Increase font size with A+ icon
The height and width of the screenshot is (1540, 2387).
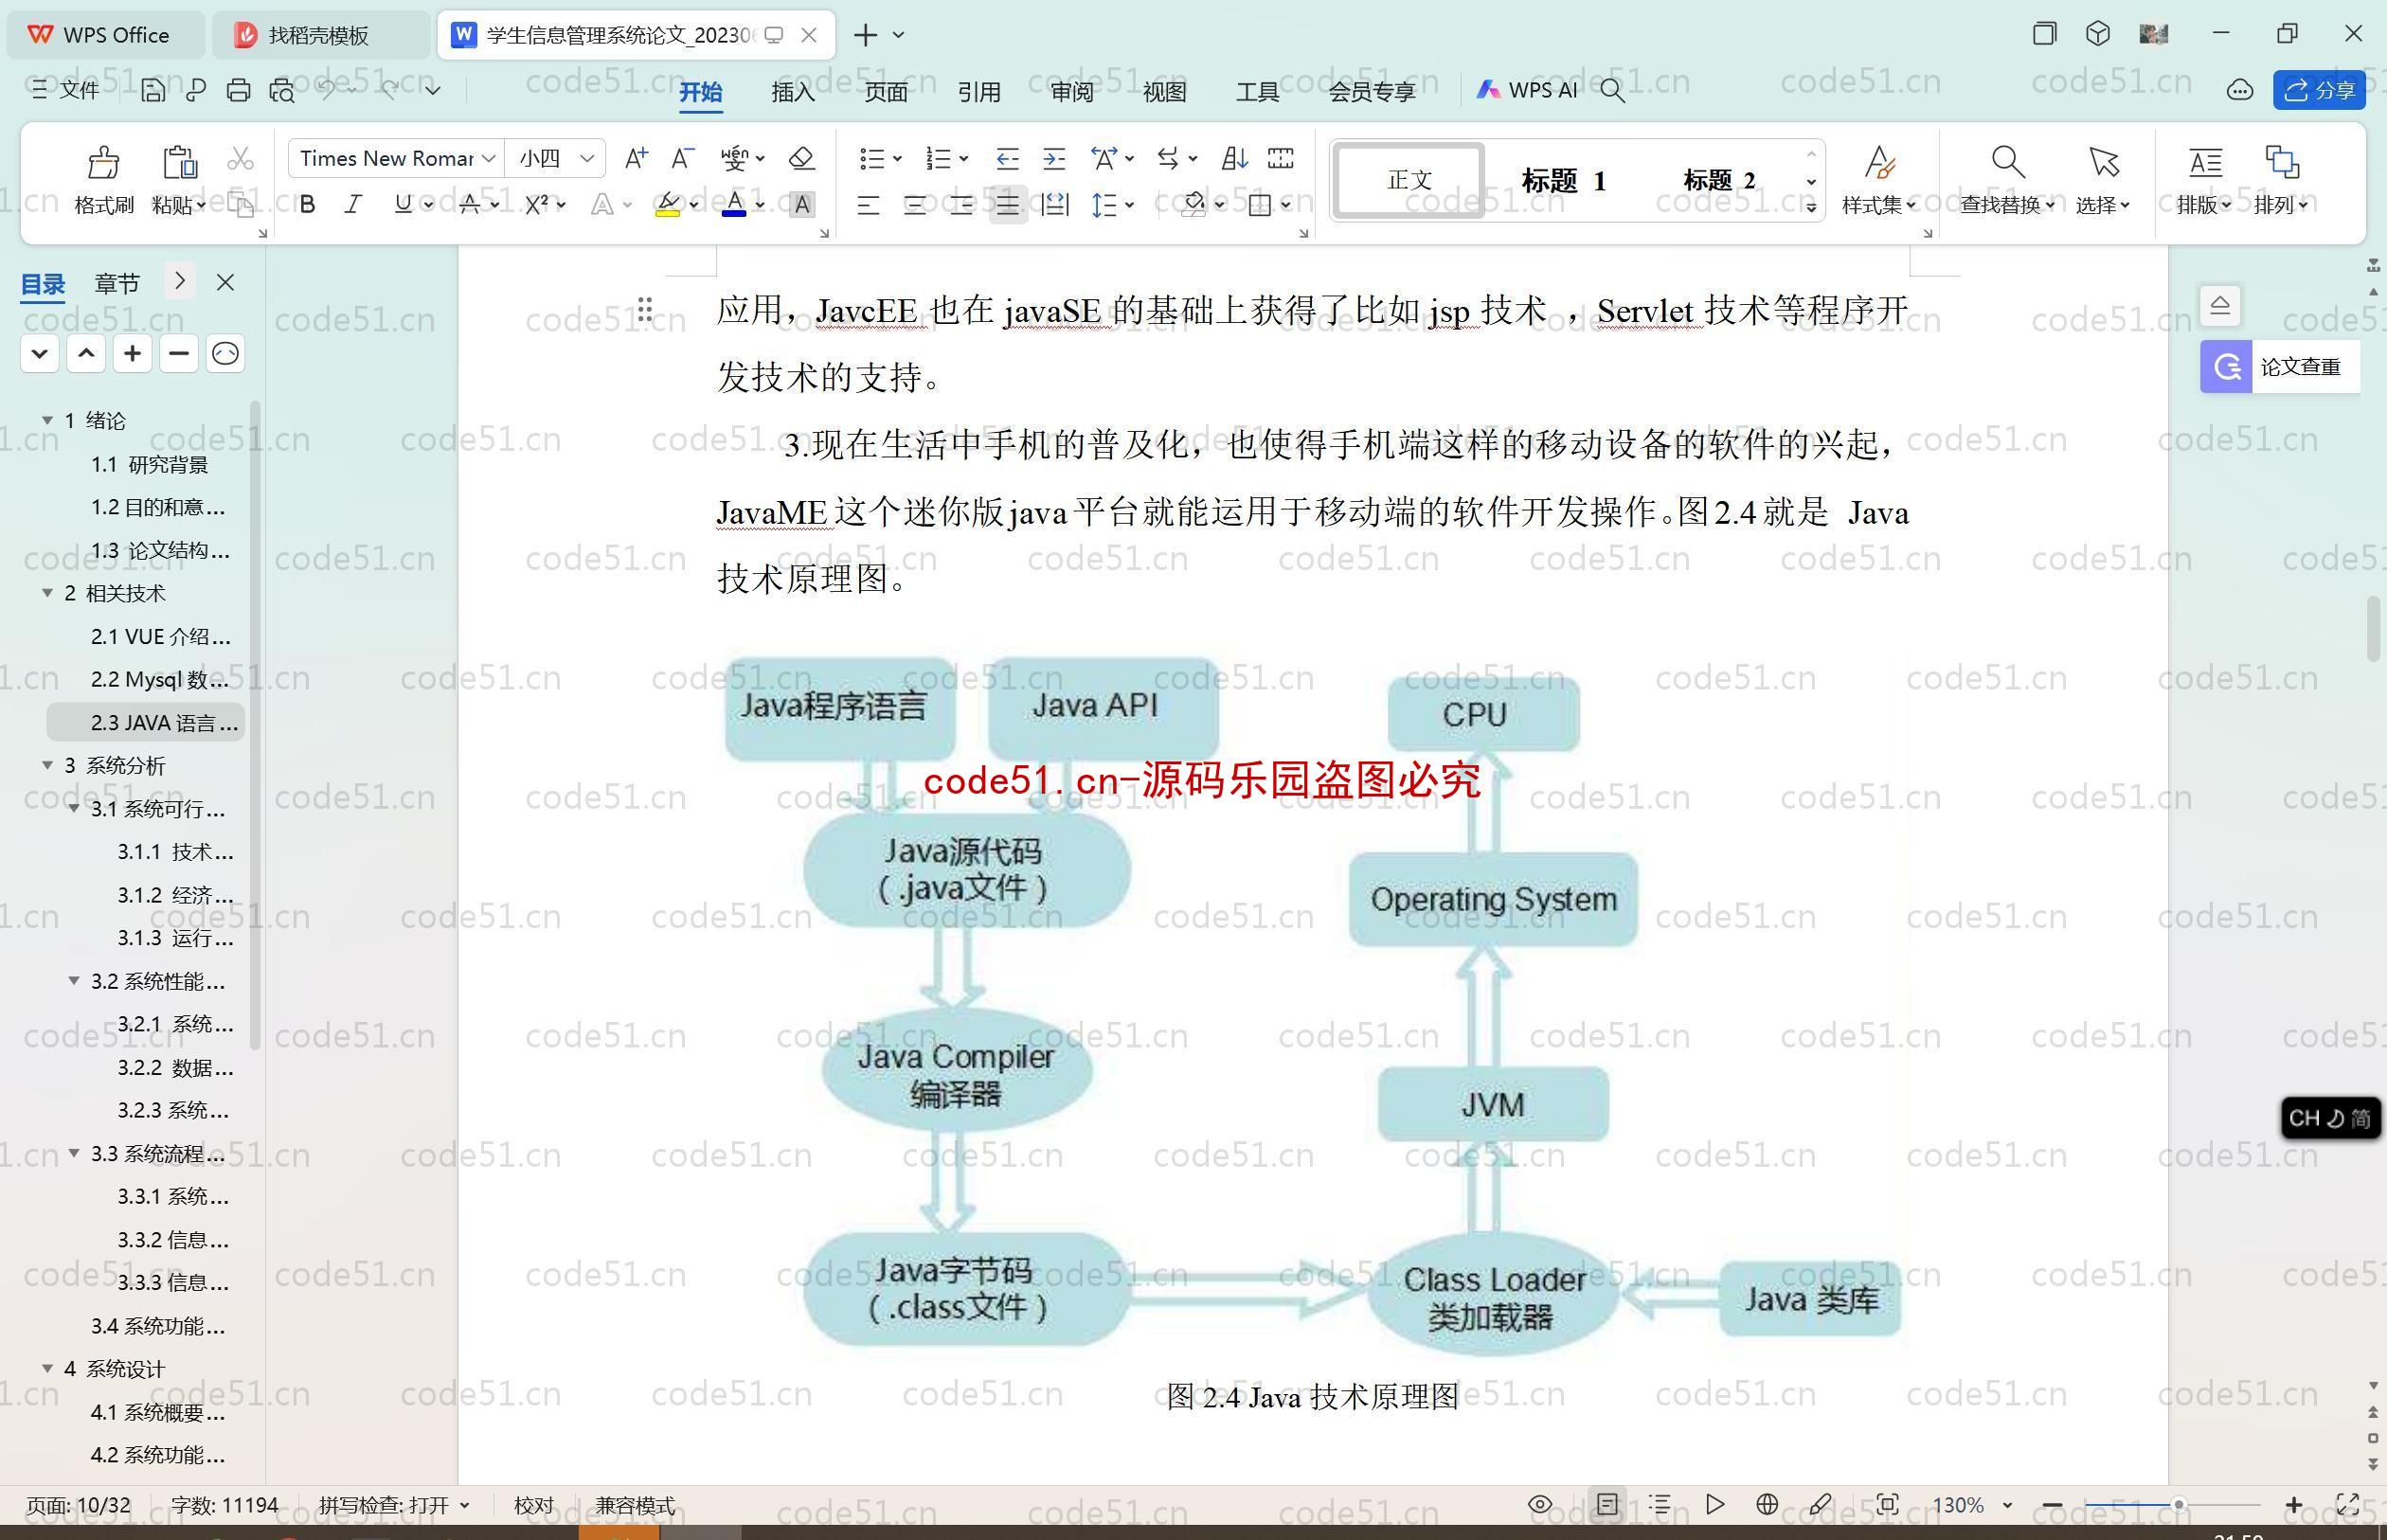[x=636, y=158]
